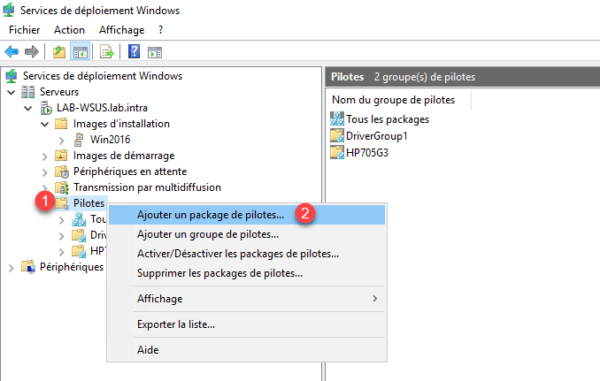The height and width of the screenshot is (381, 600).
Task: Click the Win2016 image group icon
Action: pos(78,140)
